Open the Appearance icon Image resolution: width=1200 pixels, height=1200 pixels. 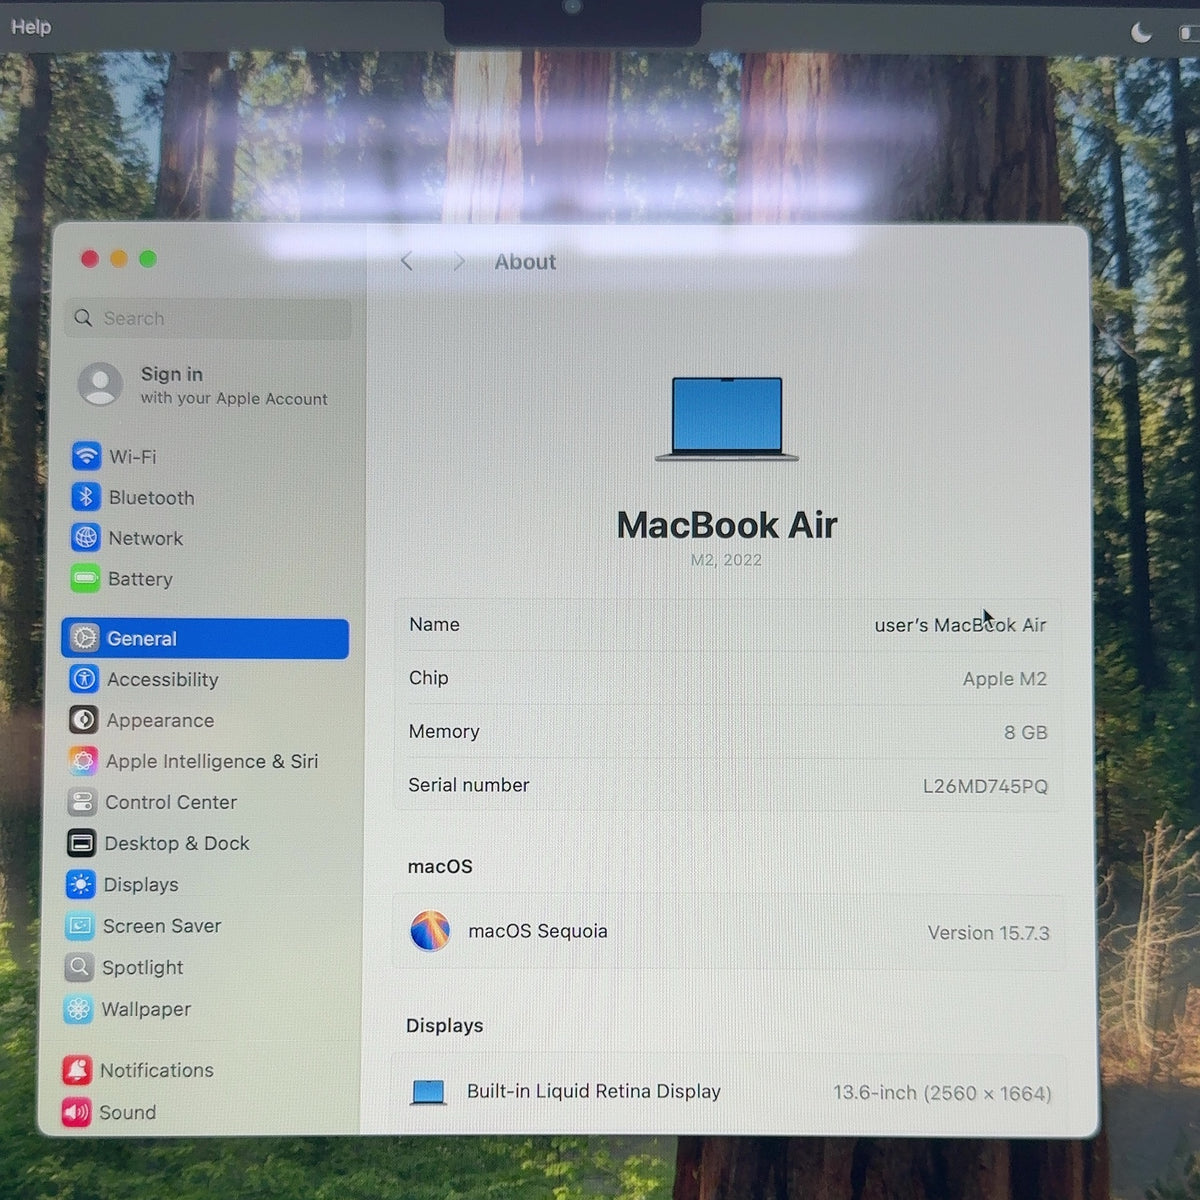[83, 720]
